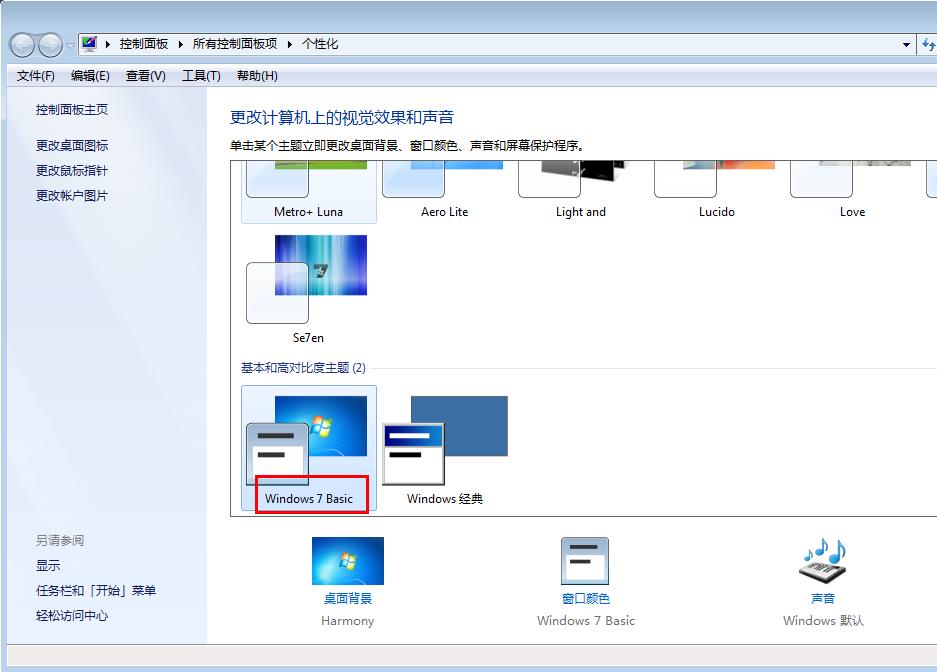Select the Lucido theme
This screenshot has height=672, width=937.
click(716, 191)
